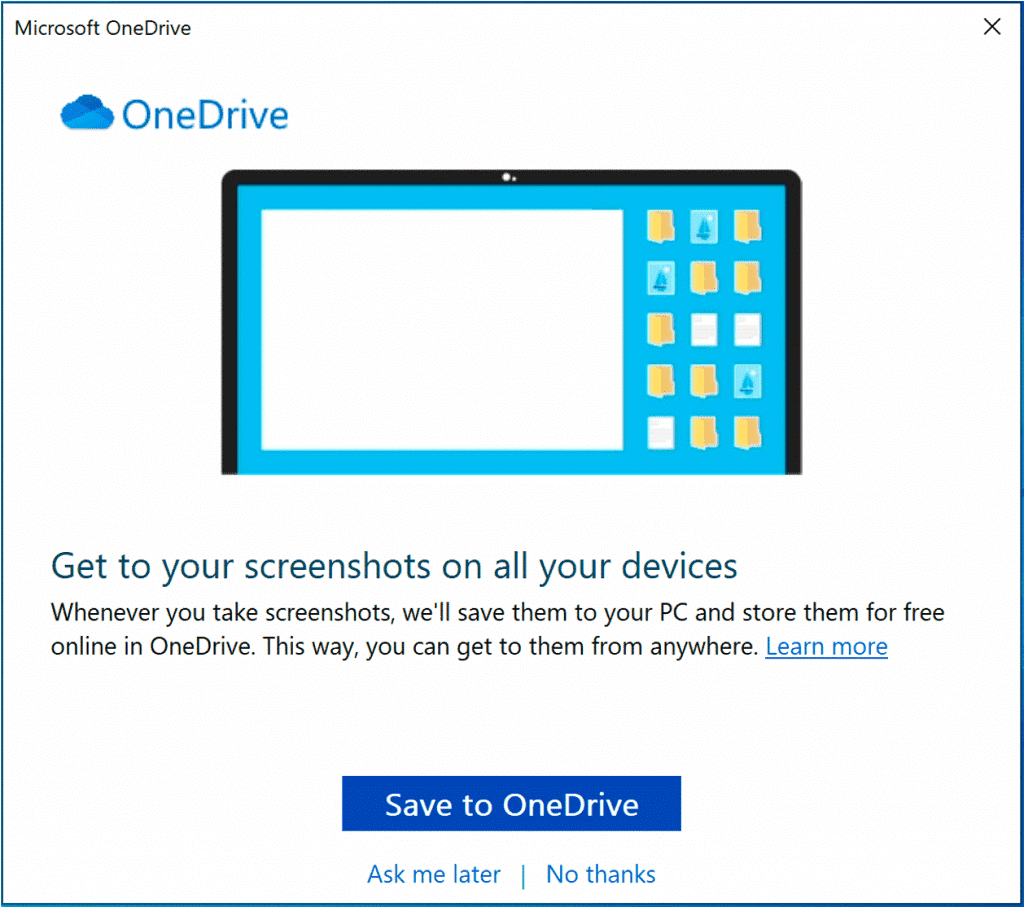Click the paragraph describing screenshot saving to PC
The image size is (1024, 907).
pos(498,629)
